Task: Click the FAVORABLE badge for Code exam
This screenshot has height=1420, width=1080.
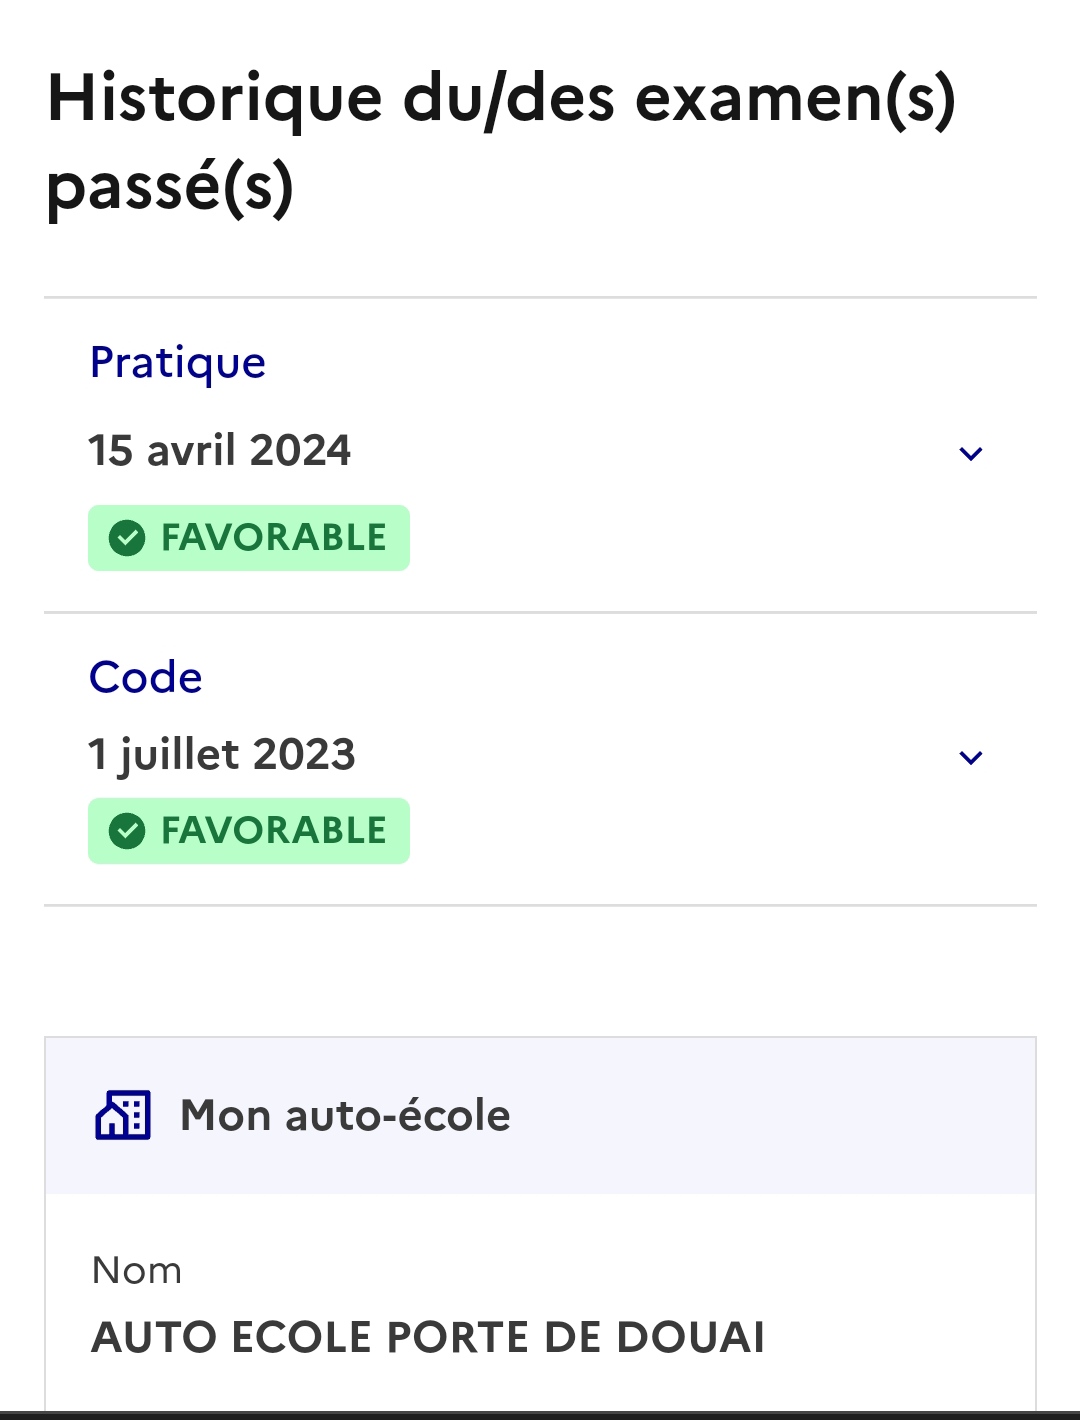Action: click(x=249, y=831)
